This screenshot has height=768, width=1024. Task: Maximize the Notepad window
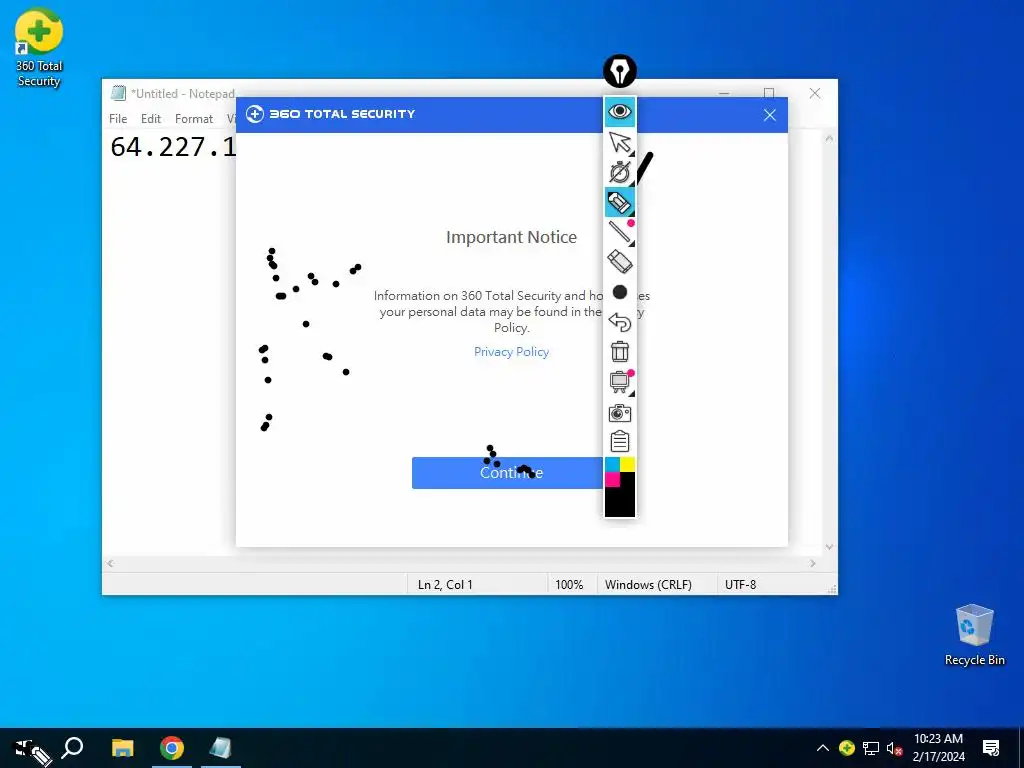pyautogui.click(x=769, y=92)
